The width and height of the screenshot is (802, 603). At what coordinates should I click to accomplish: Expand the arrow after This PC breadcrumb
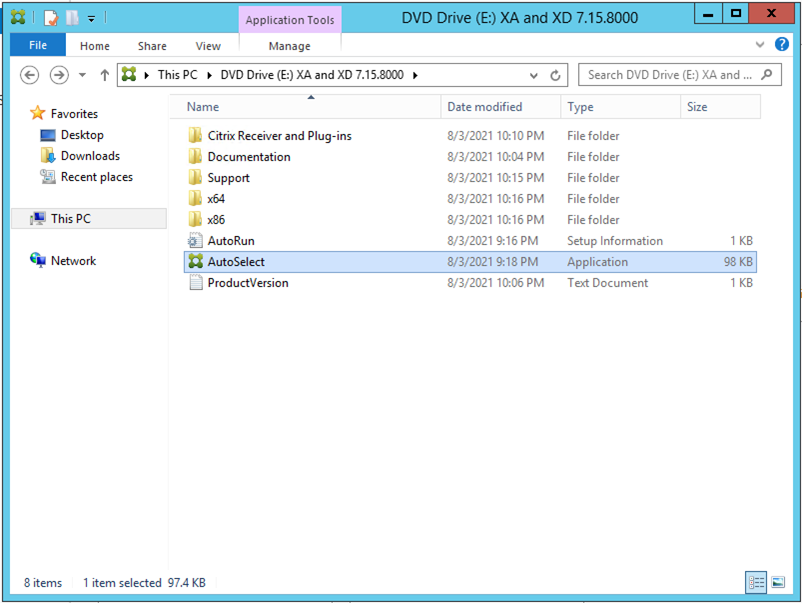coord(209,75)
